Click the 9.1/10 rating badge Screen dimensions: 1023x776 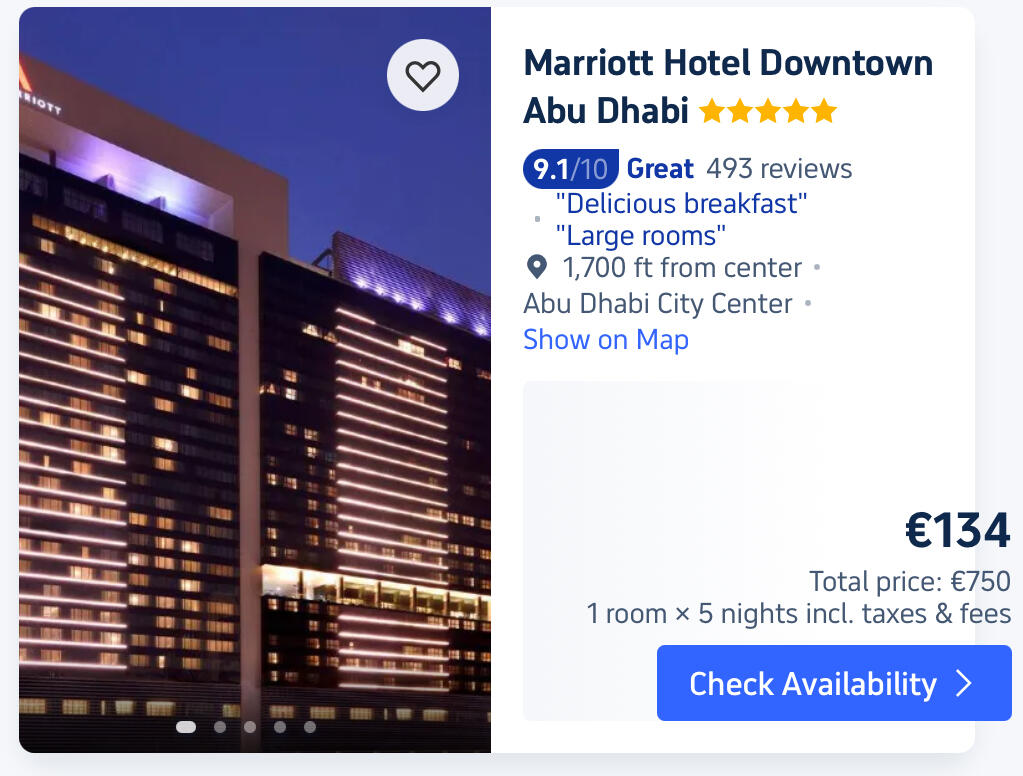571,169
